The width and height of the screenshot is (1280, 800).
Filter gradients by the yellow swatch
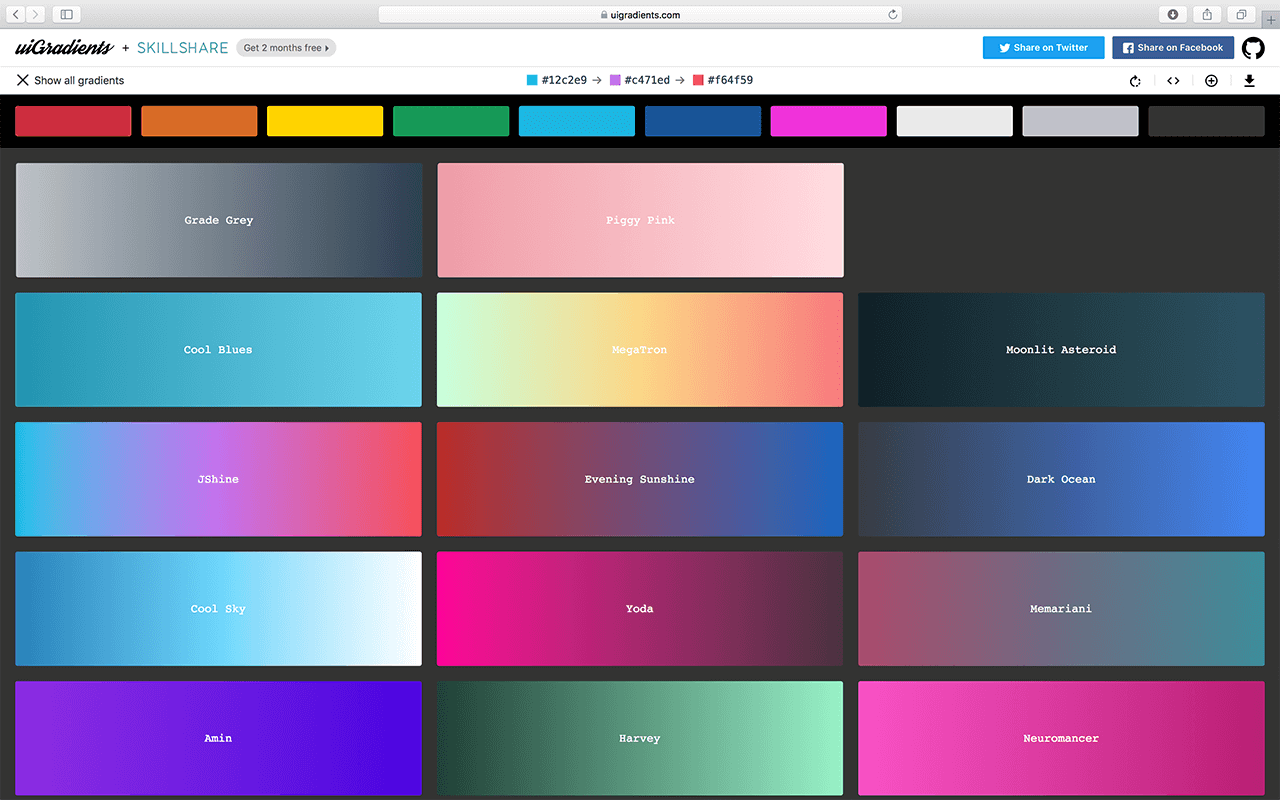(325, 121)
